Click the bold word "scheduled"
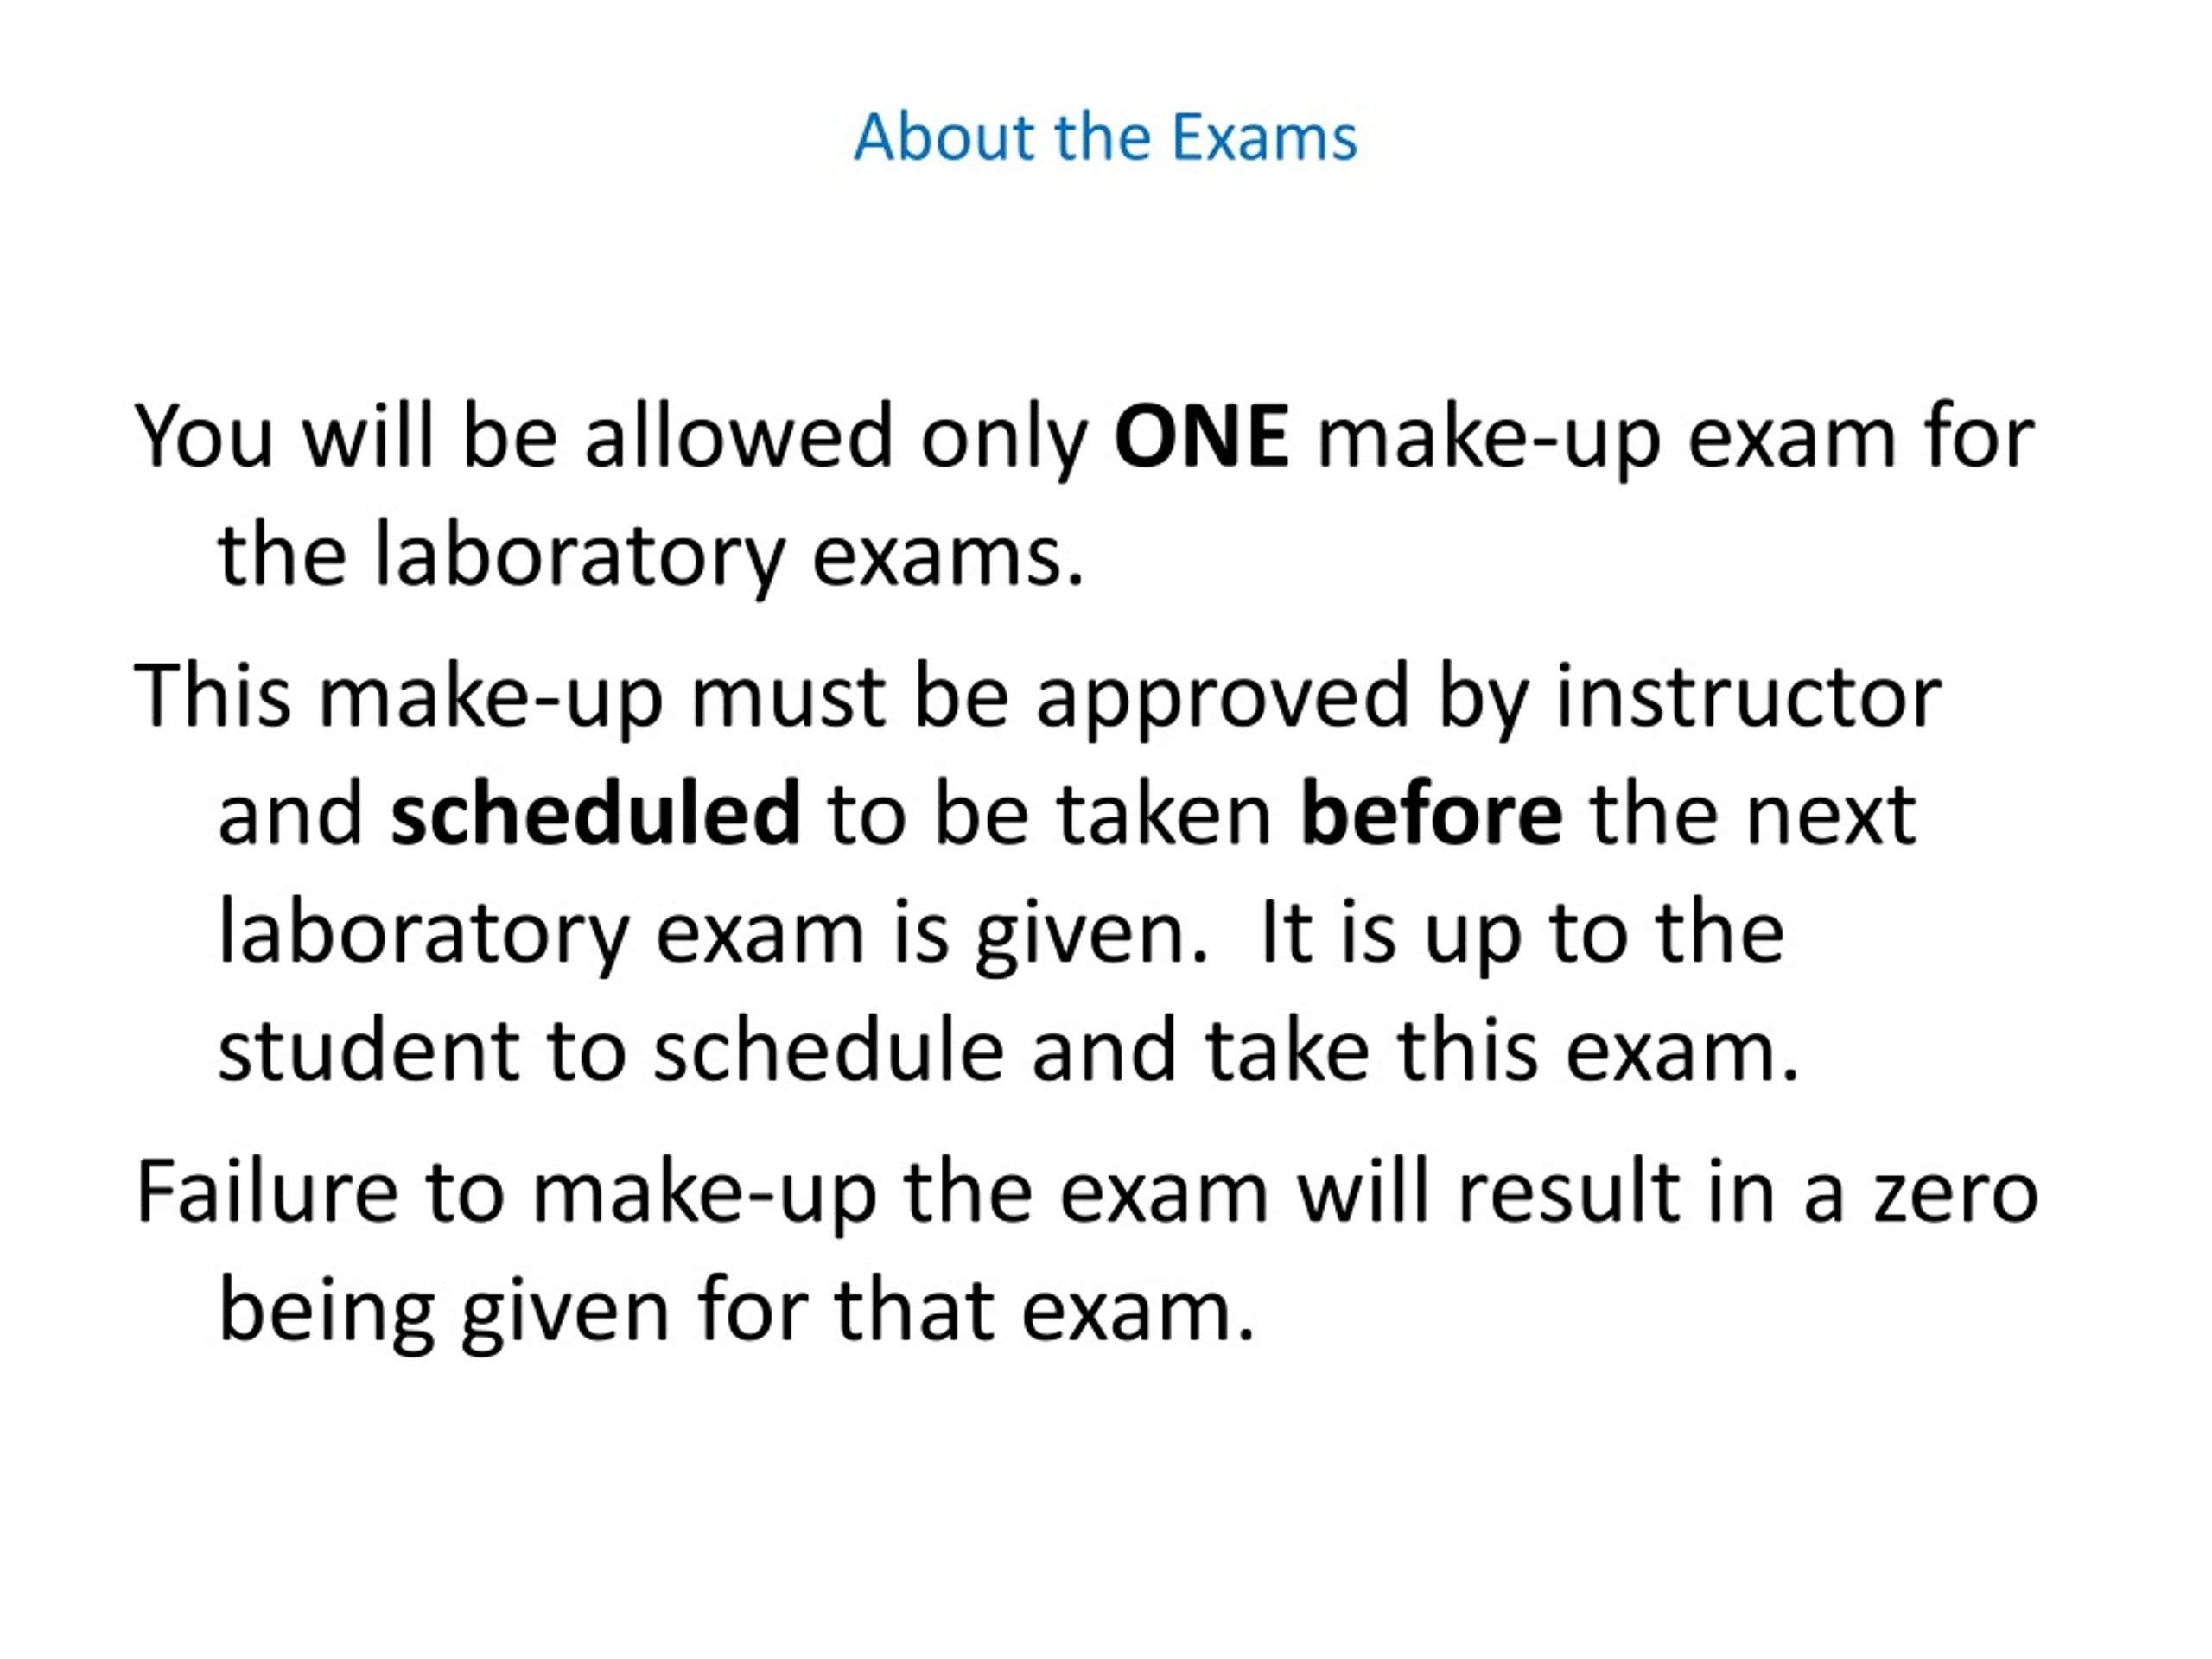Screen dimensions: 2212x1659 (x=595, y=813)
